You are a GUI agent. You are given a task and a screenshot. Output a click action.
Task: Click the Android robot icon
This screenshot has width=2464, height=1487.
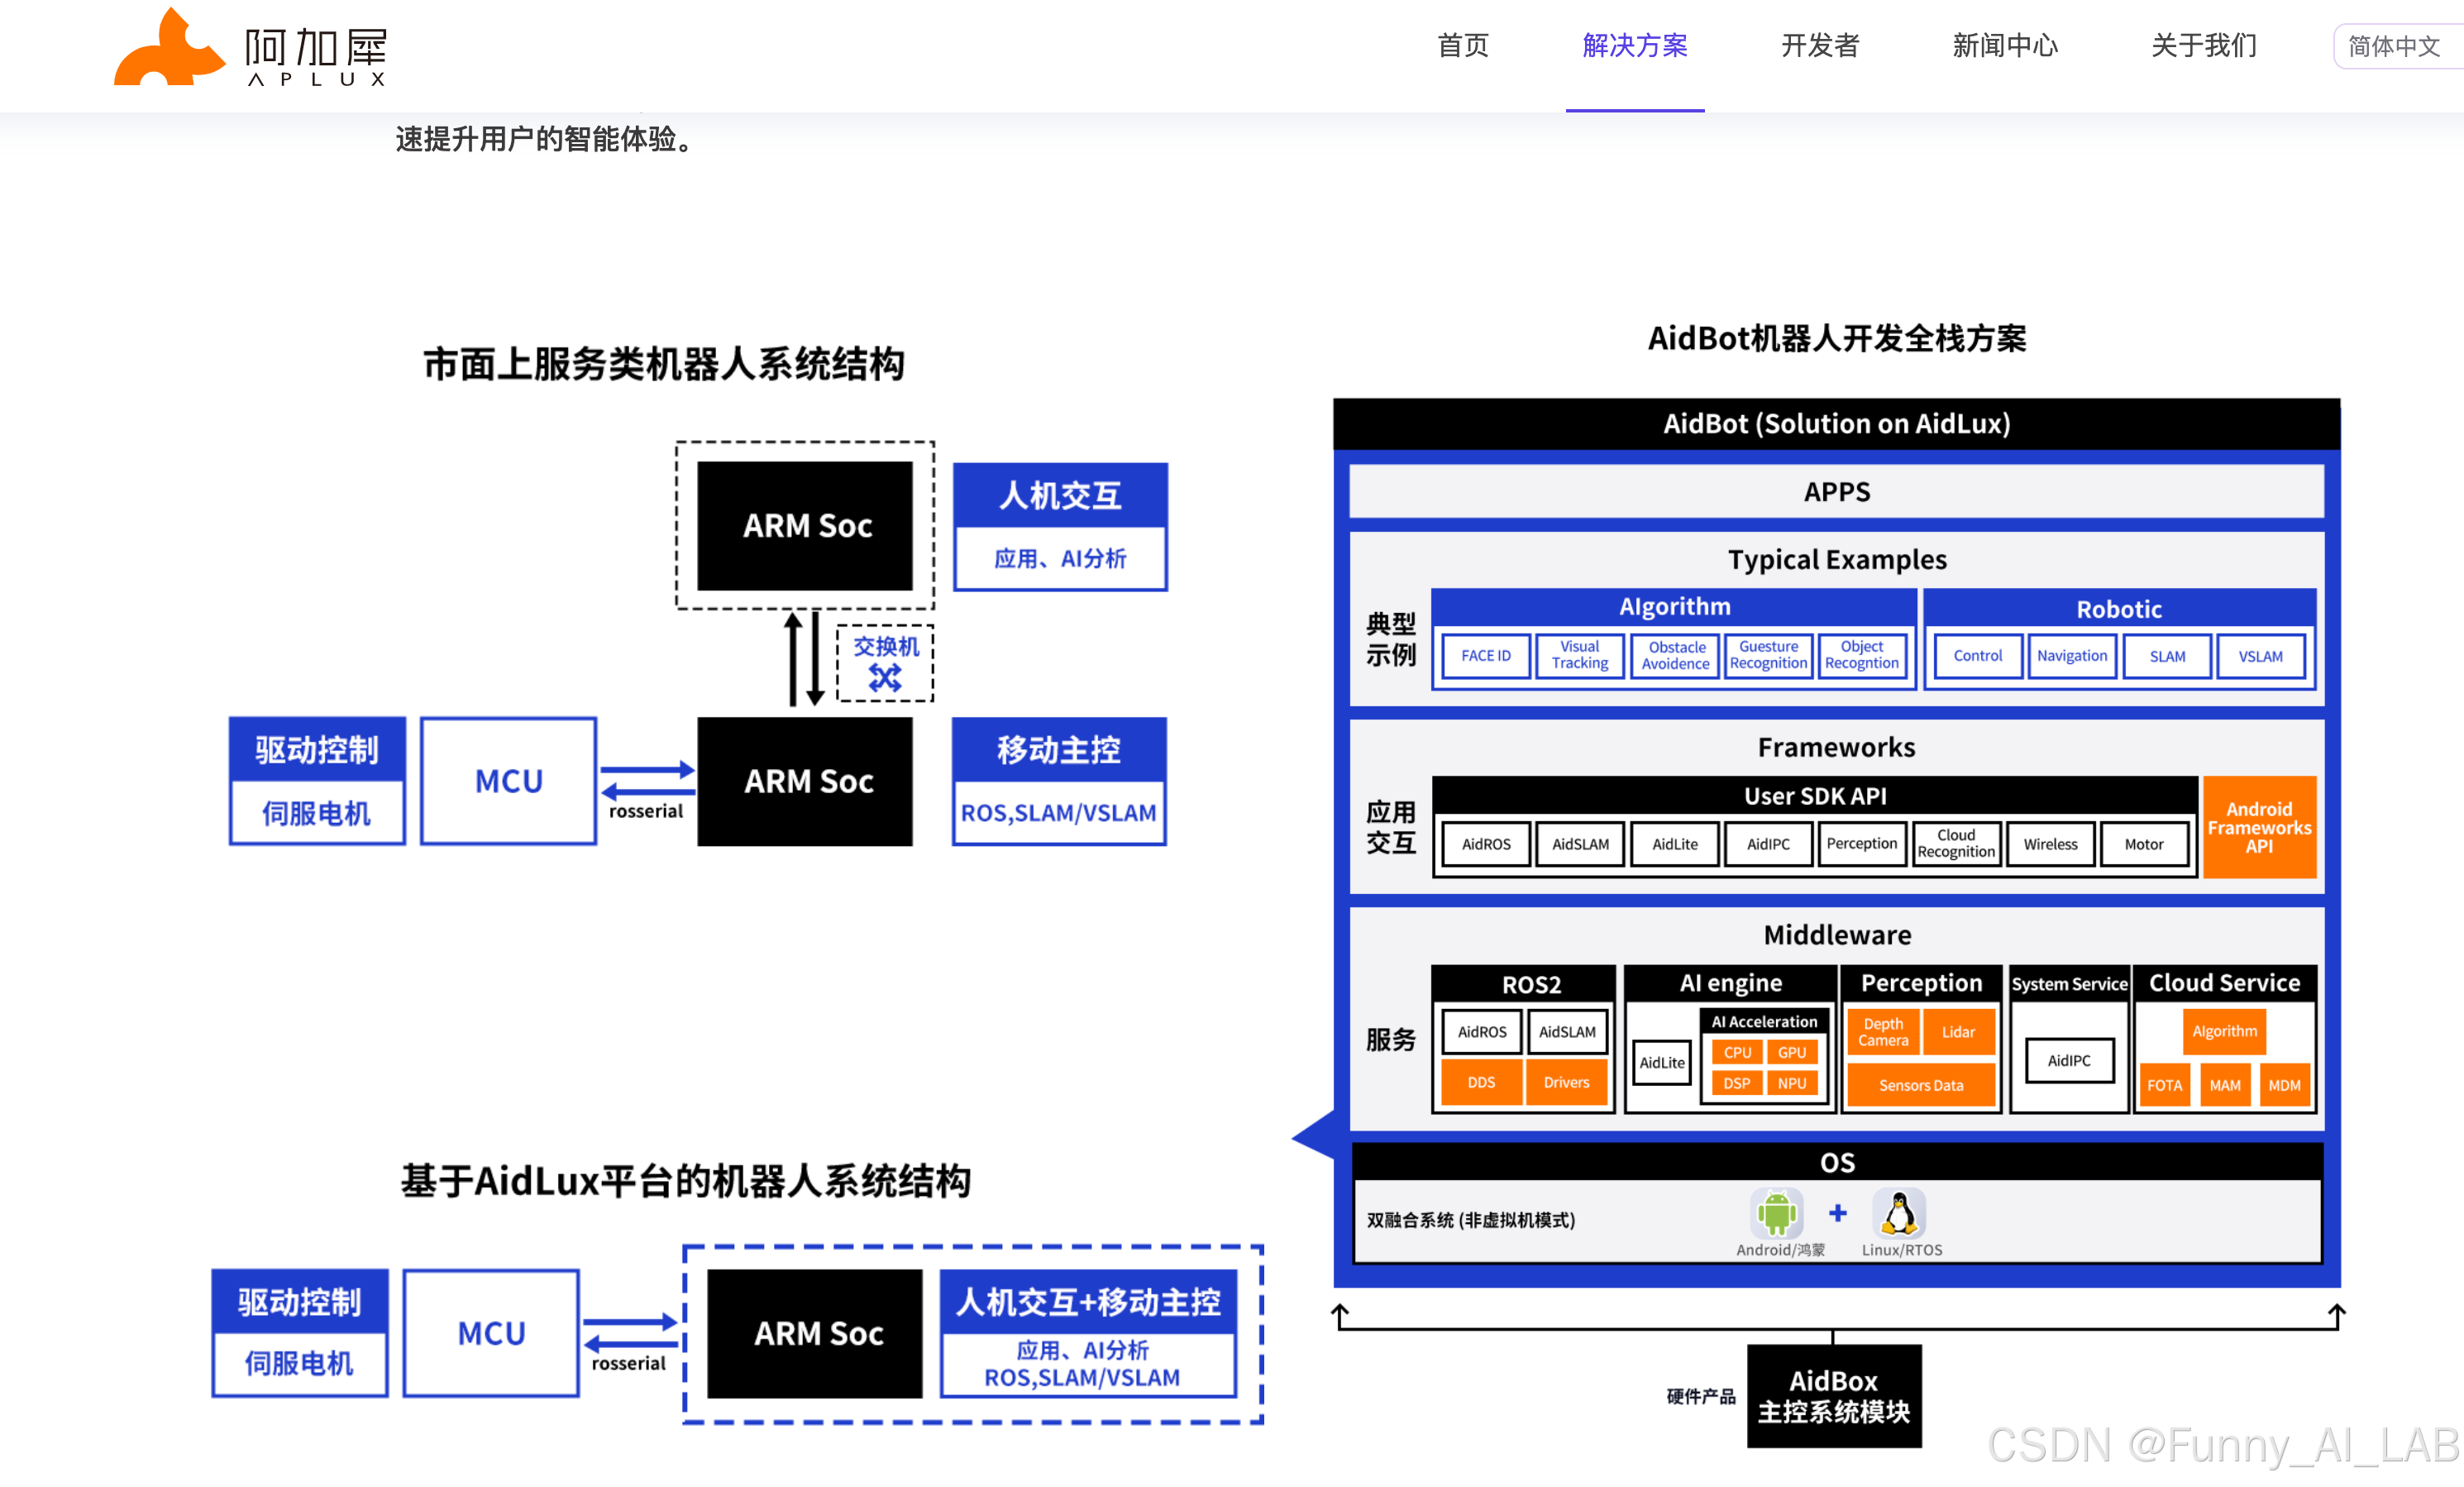click(1777, 1213)
